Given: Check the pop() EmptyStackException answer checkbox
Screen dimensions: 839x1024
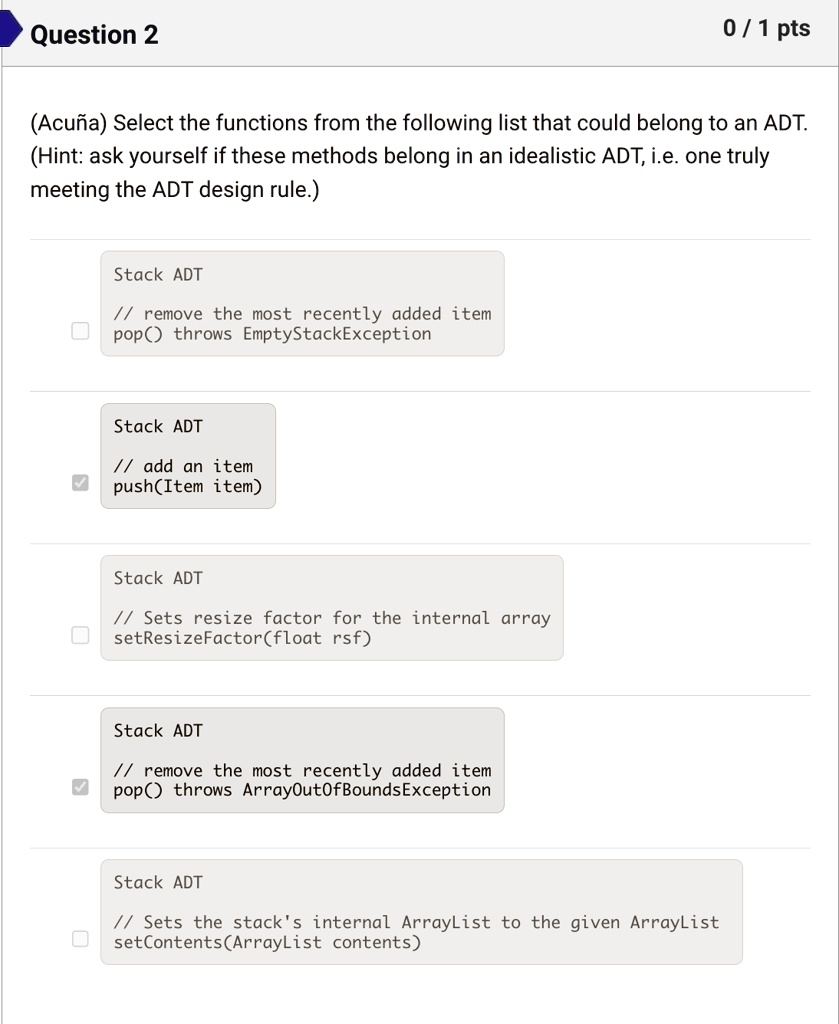Looking at the screenshot, I should point(79,330).
